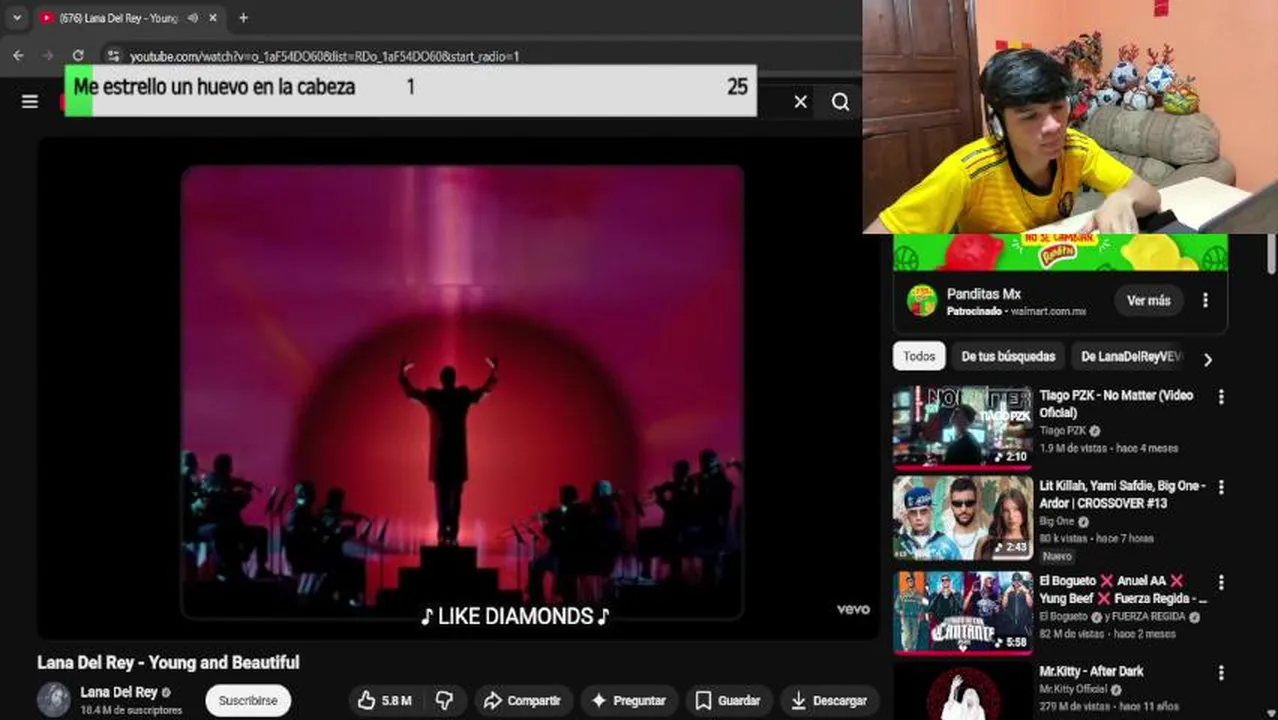Click the video player area

point(458,388)
